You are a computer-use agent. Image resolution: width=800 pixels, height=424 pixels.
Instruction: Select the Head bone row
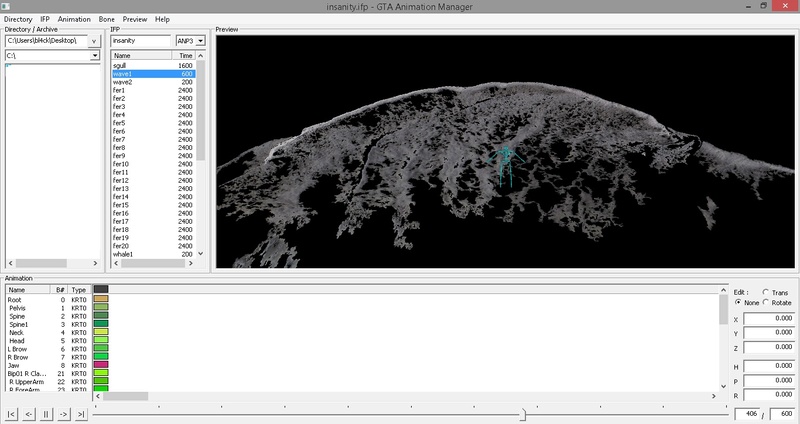click(x=48, y=341)
